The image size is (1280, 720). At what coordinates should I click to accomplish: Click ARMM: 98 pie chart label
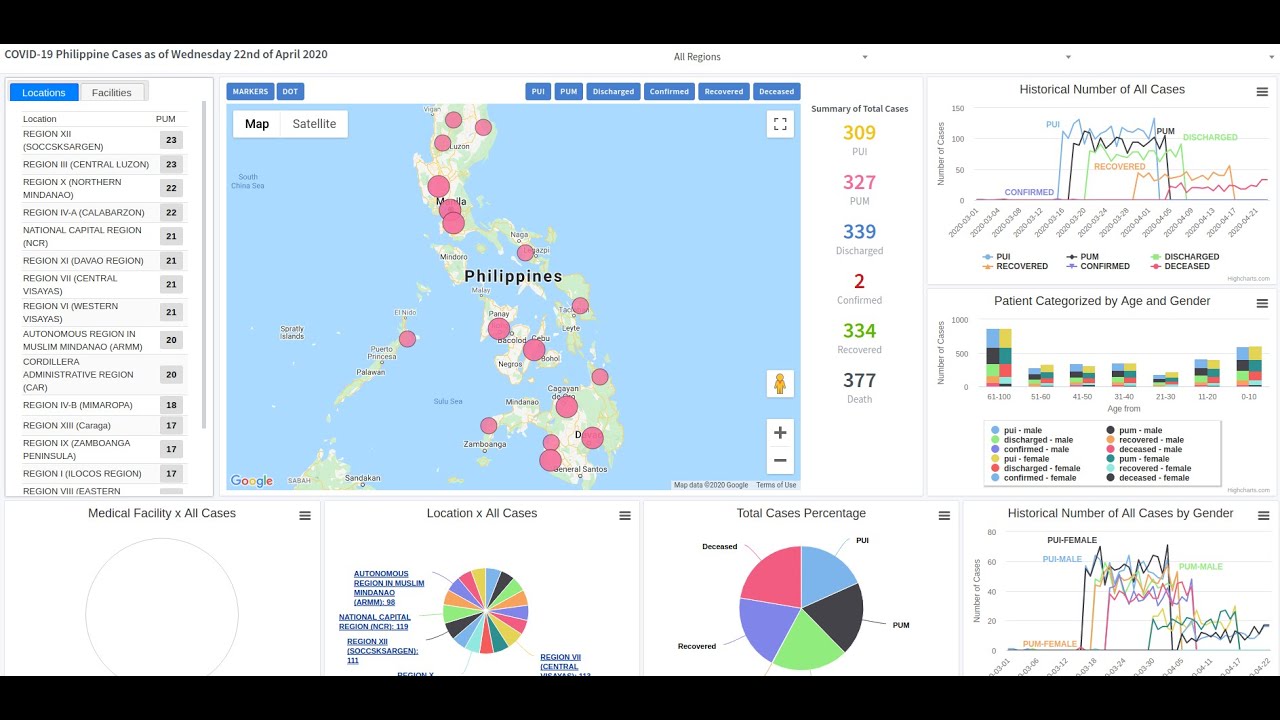[x=389, y=588]
